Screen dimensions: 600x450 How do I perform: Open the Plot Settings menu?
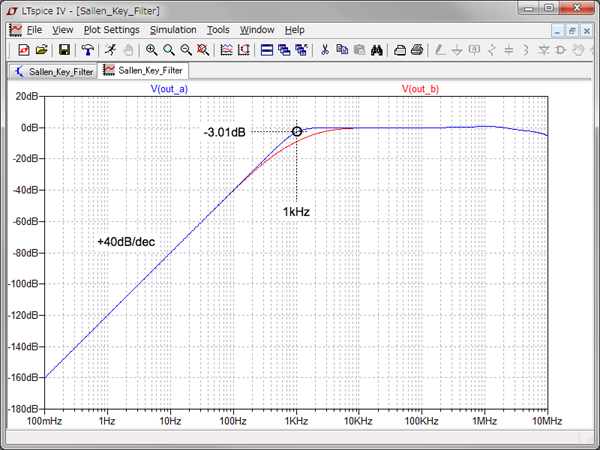pos(111,30)
